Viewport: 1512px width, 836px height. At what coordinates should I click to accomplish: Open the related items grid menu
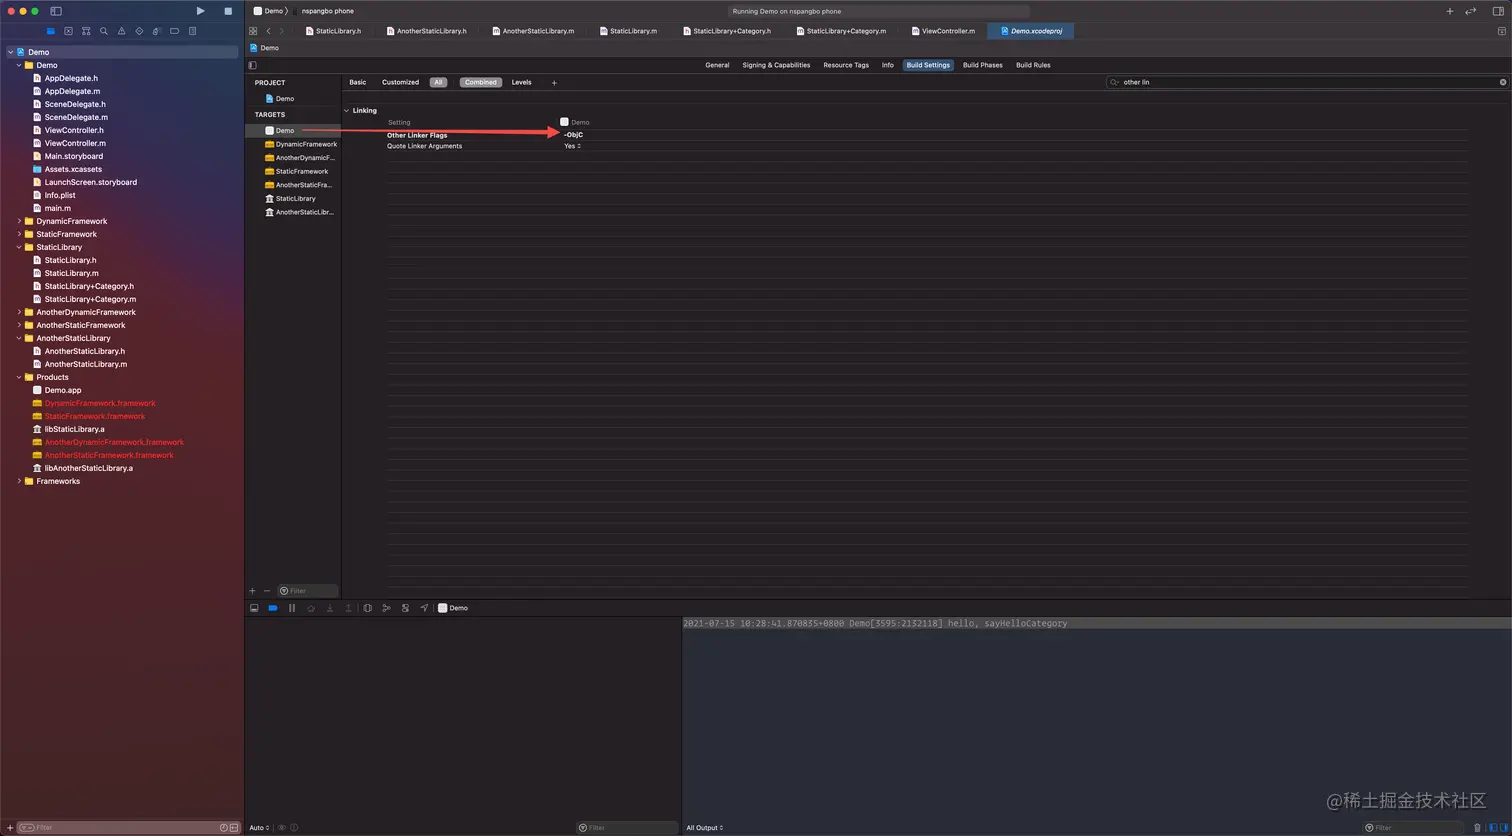pos(253,31)
